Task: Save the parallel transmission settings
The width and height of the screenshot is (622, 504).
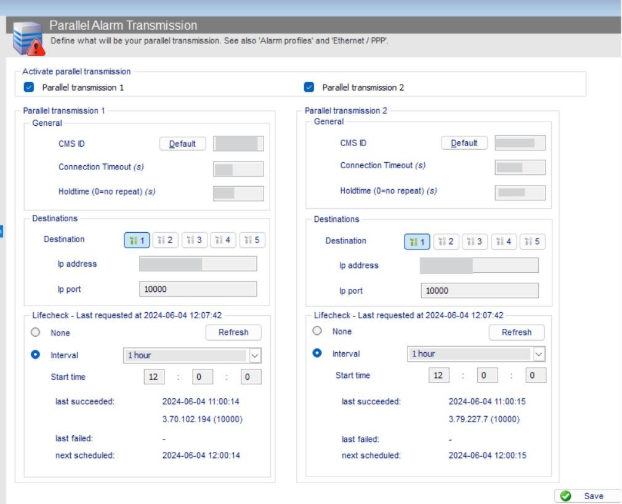Action: tap(587, 496)
